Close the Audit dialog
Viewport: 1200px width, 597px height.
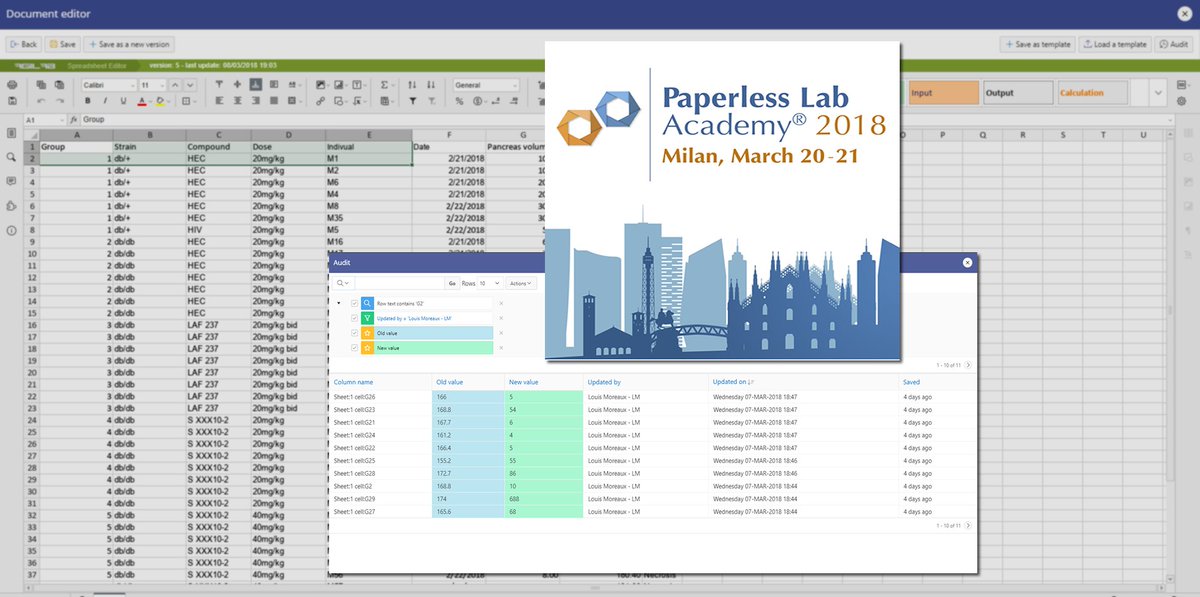pyautogui.click(x=967, y=263)
